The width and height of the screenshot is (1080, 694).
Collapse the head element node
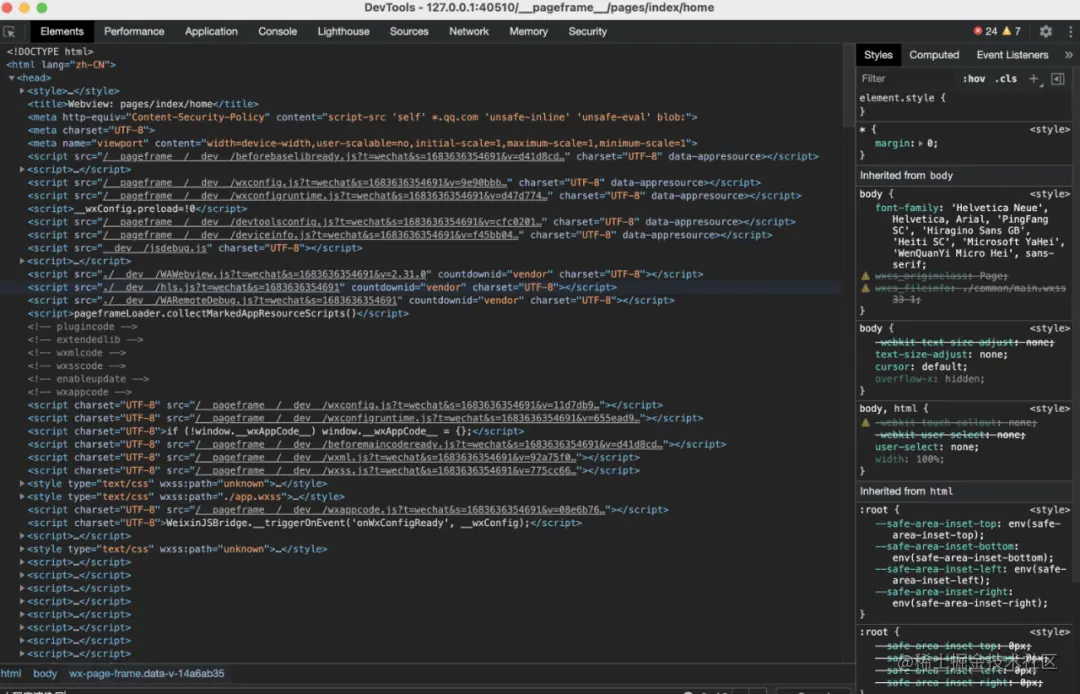pos(12,78)
